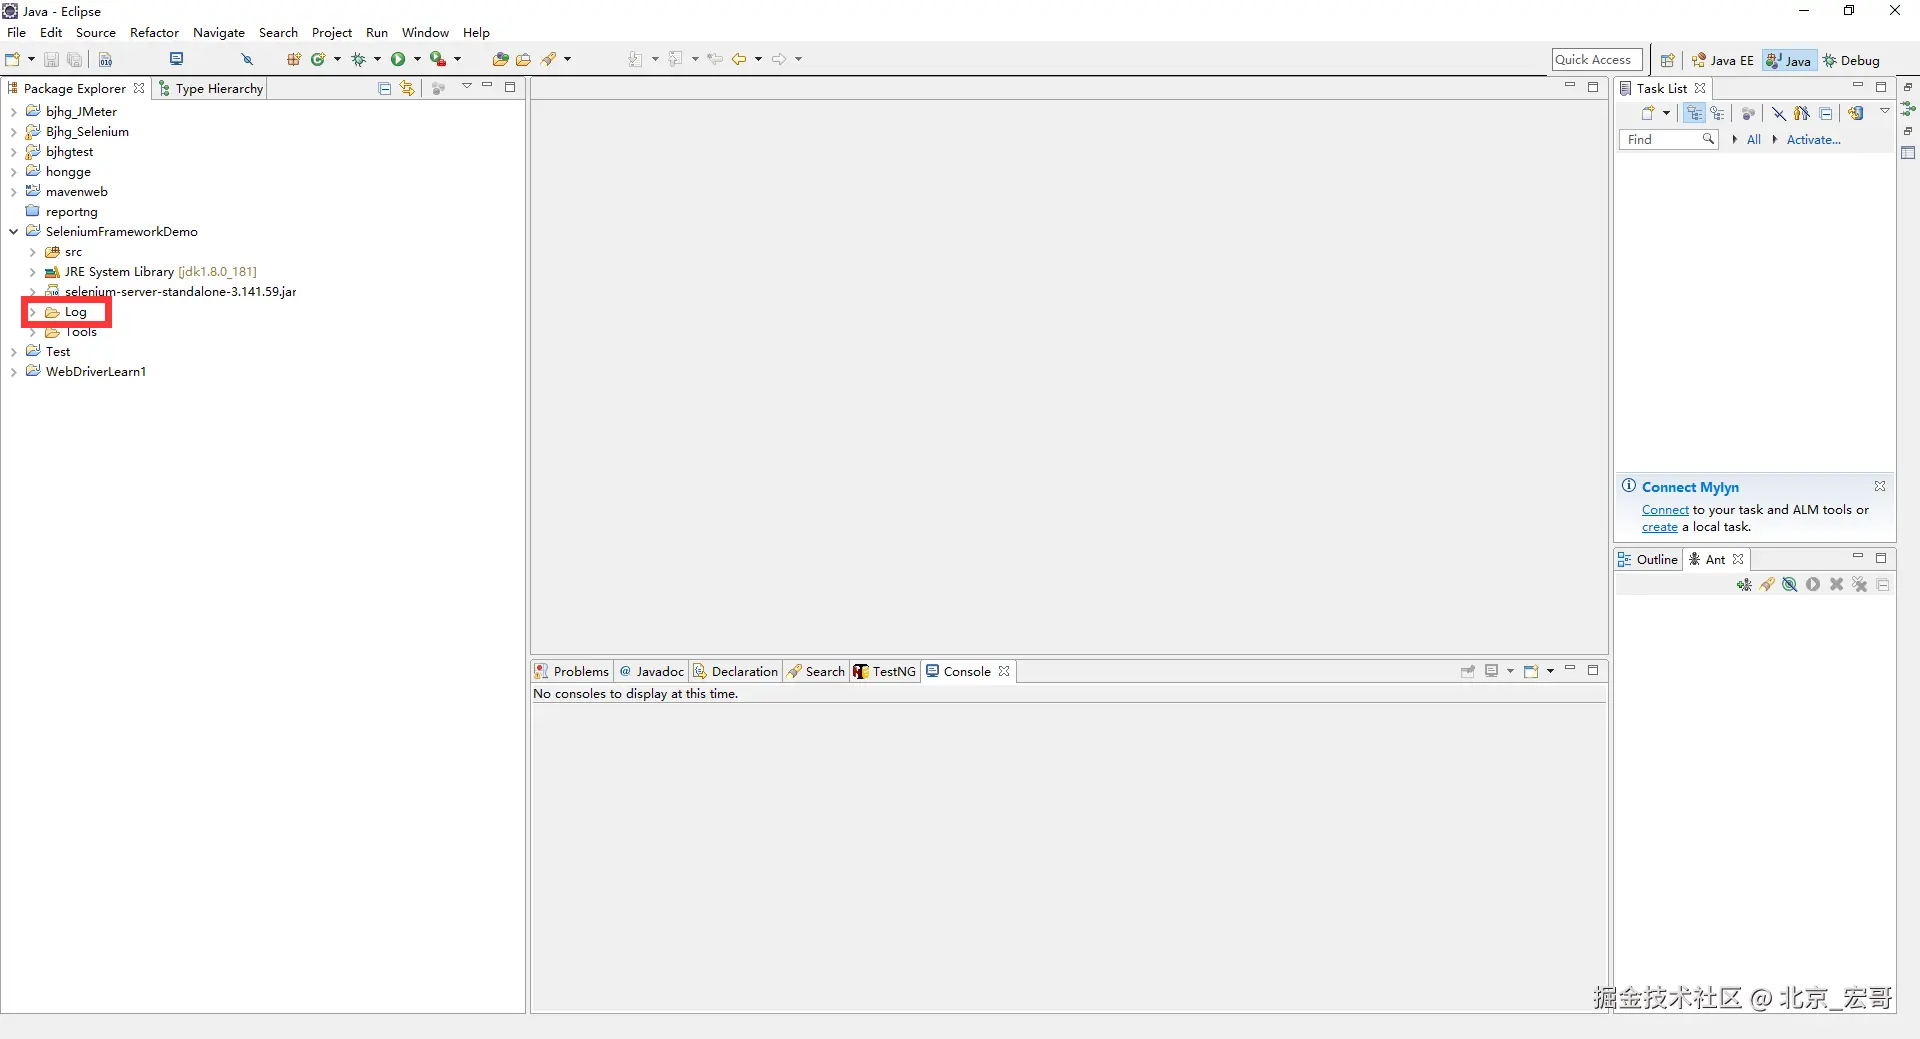Viewport: 1920px width, 1039px height.
Task: Open the Package Explorer view menu triangle
Action: tap(466, 87)
